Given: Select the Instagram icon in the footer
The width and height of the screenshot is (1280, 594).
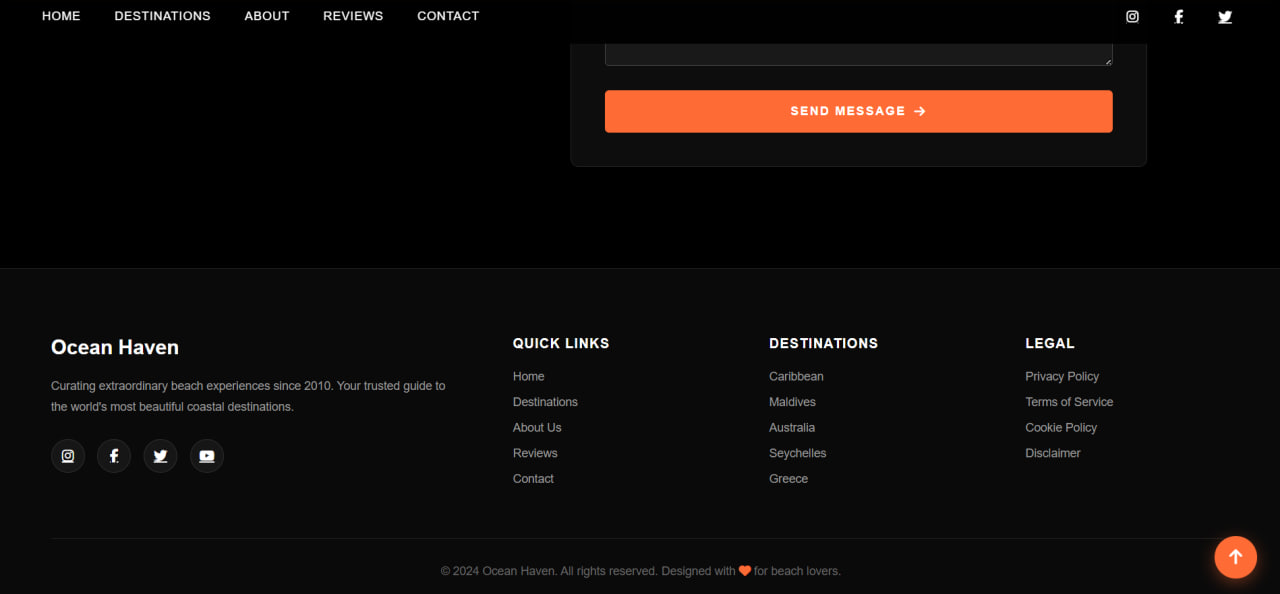Looking at the screenshot, I should [x=67, y=455].
